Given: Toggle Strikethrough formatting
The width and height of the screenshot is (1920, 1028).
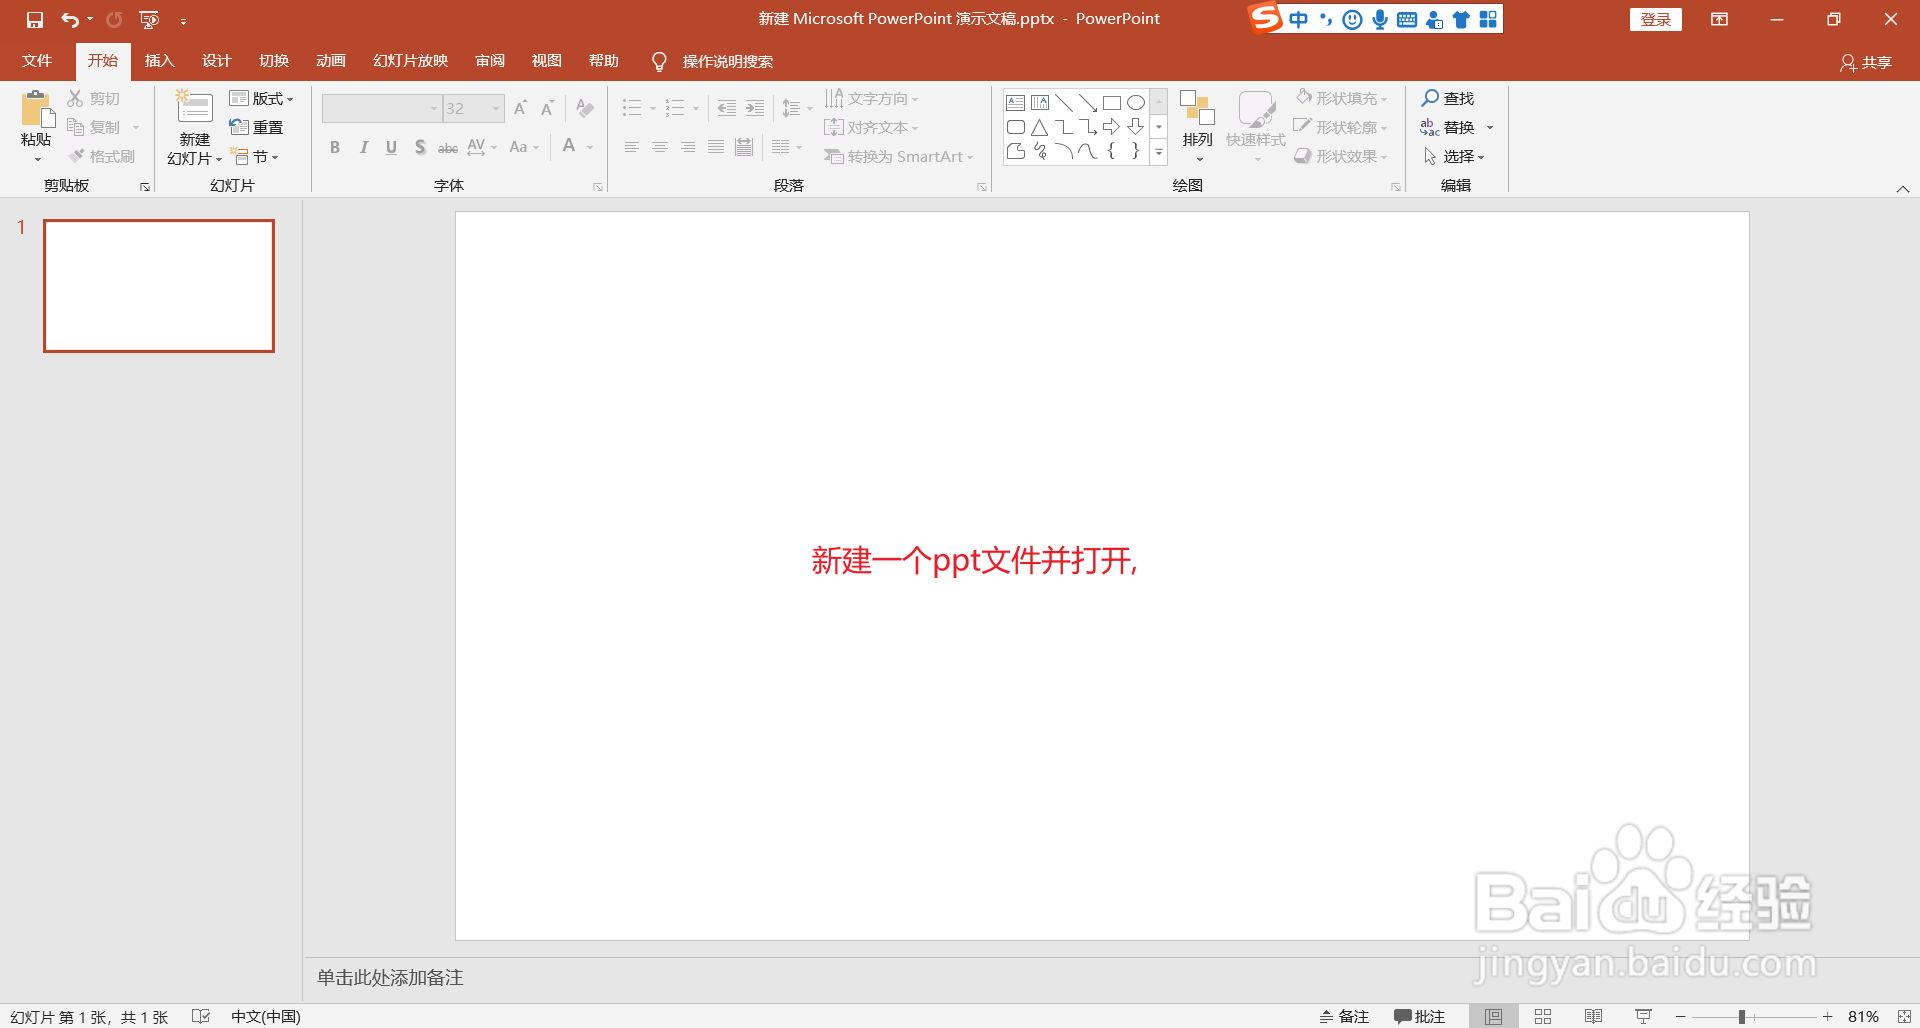Looking at the screenshot, I should [448, 148].
